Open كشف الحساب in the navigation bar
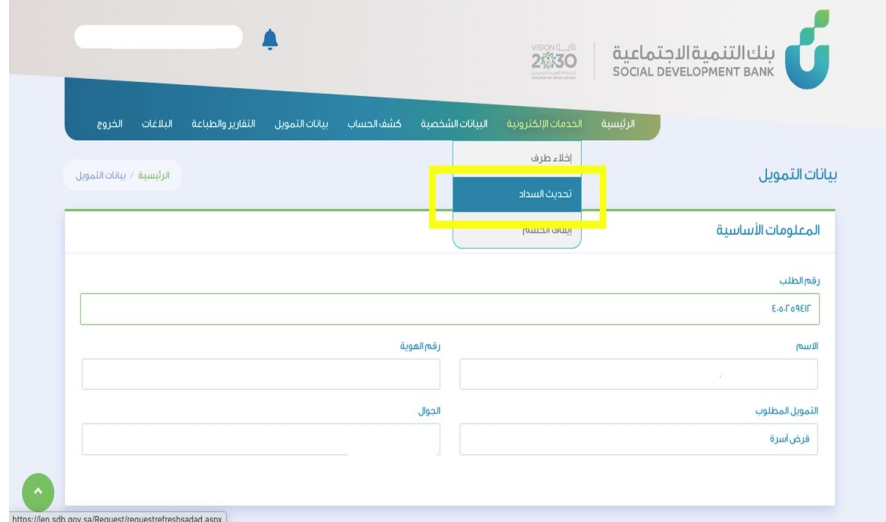The width and height of the screenshot is (886, 522). [x=381, y=123]
